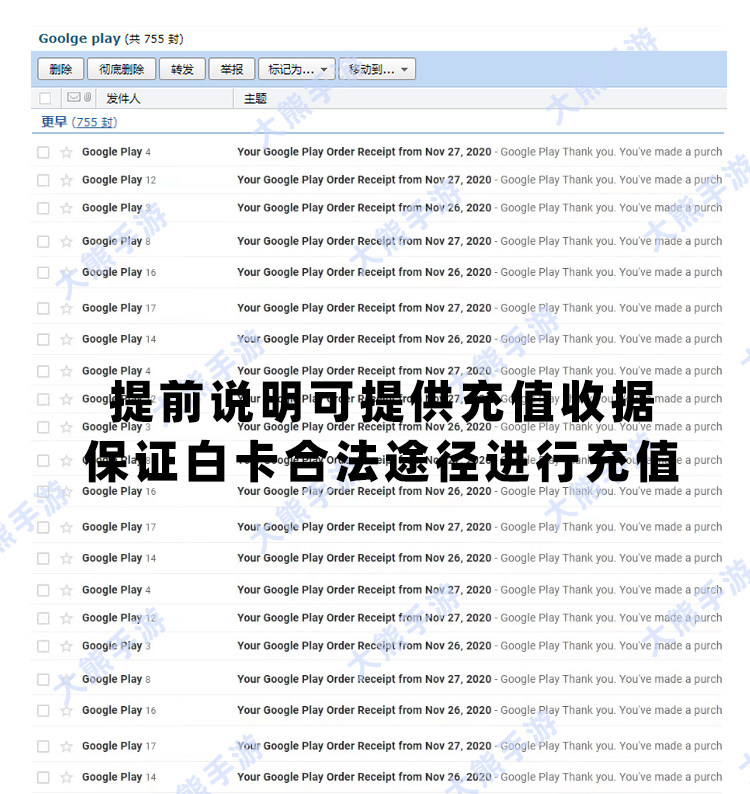The height and width of the screenshot is (794, 750).
Task: Select checkbox of topmost Google Play 16 row
Action: 44,272
